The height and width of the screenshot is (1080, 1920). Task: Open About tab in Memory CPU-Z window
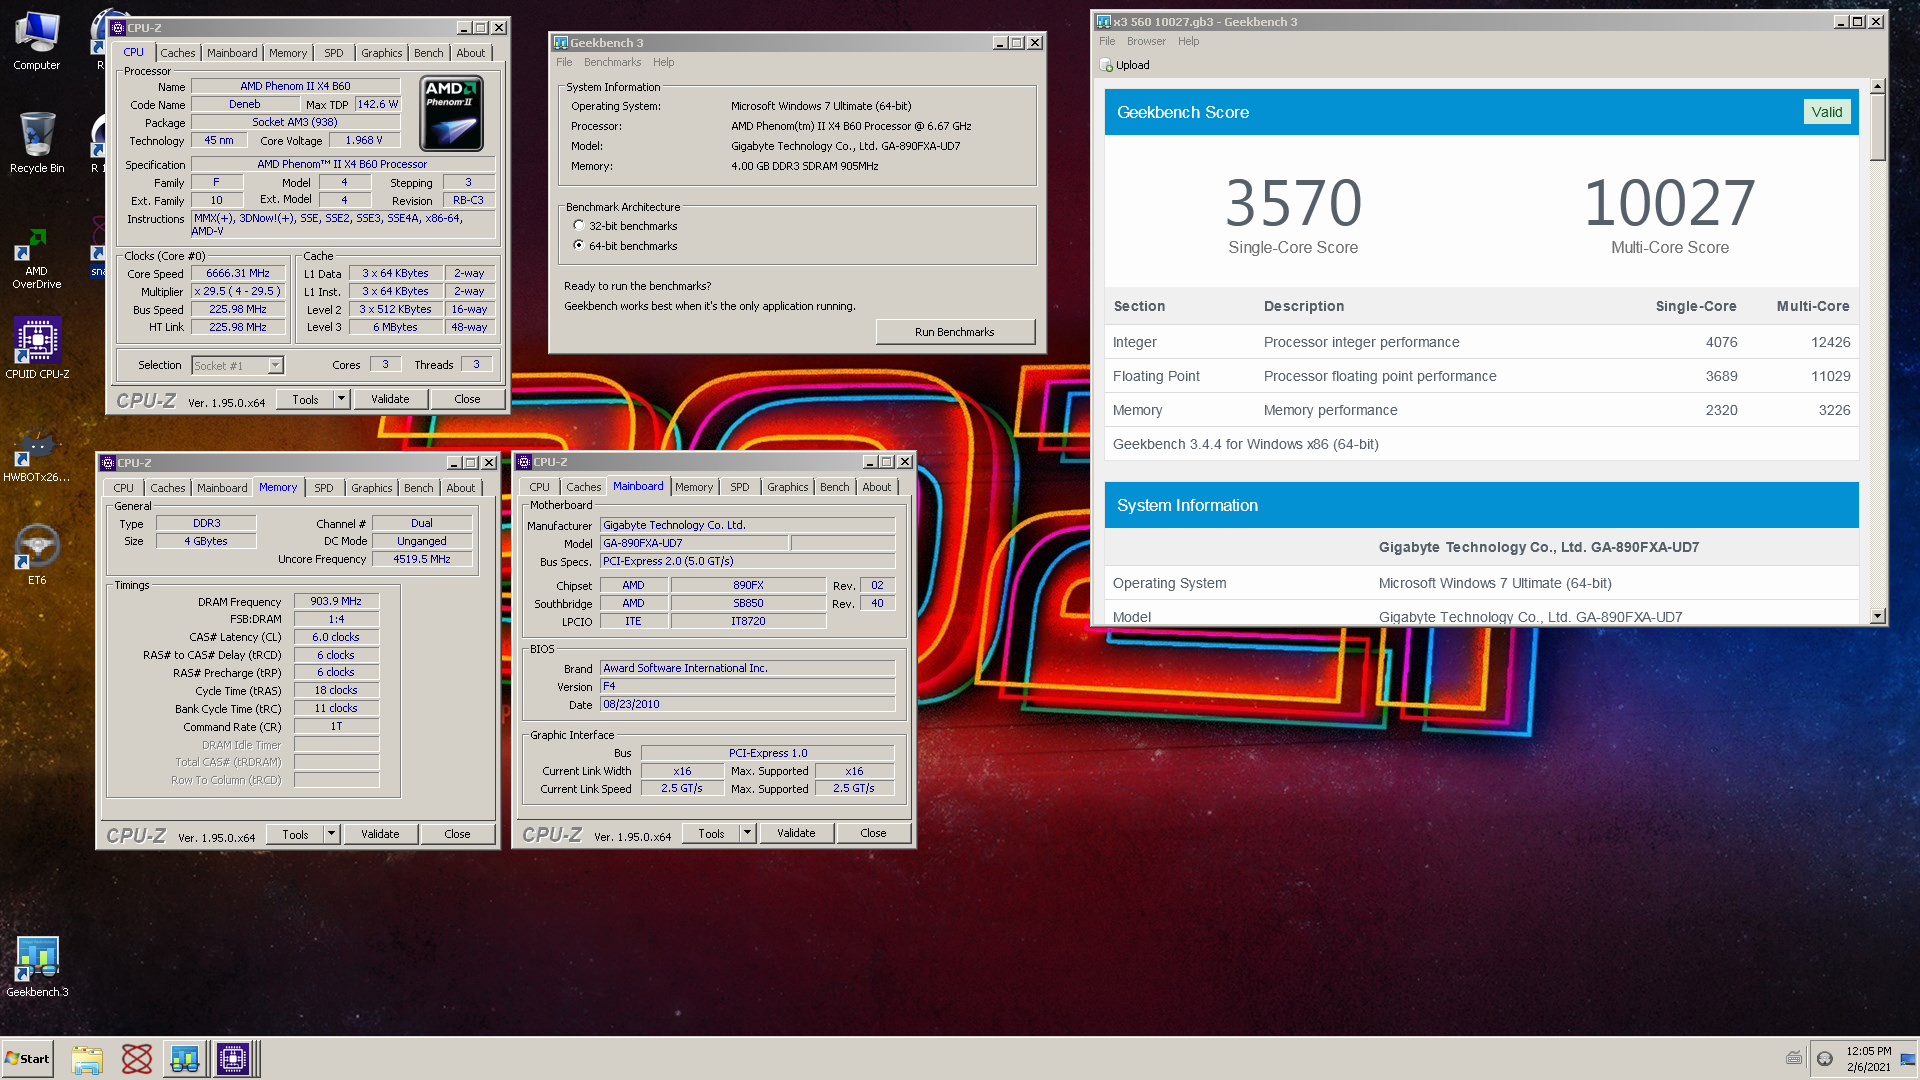[x=461, y=488]
